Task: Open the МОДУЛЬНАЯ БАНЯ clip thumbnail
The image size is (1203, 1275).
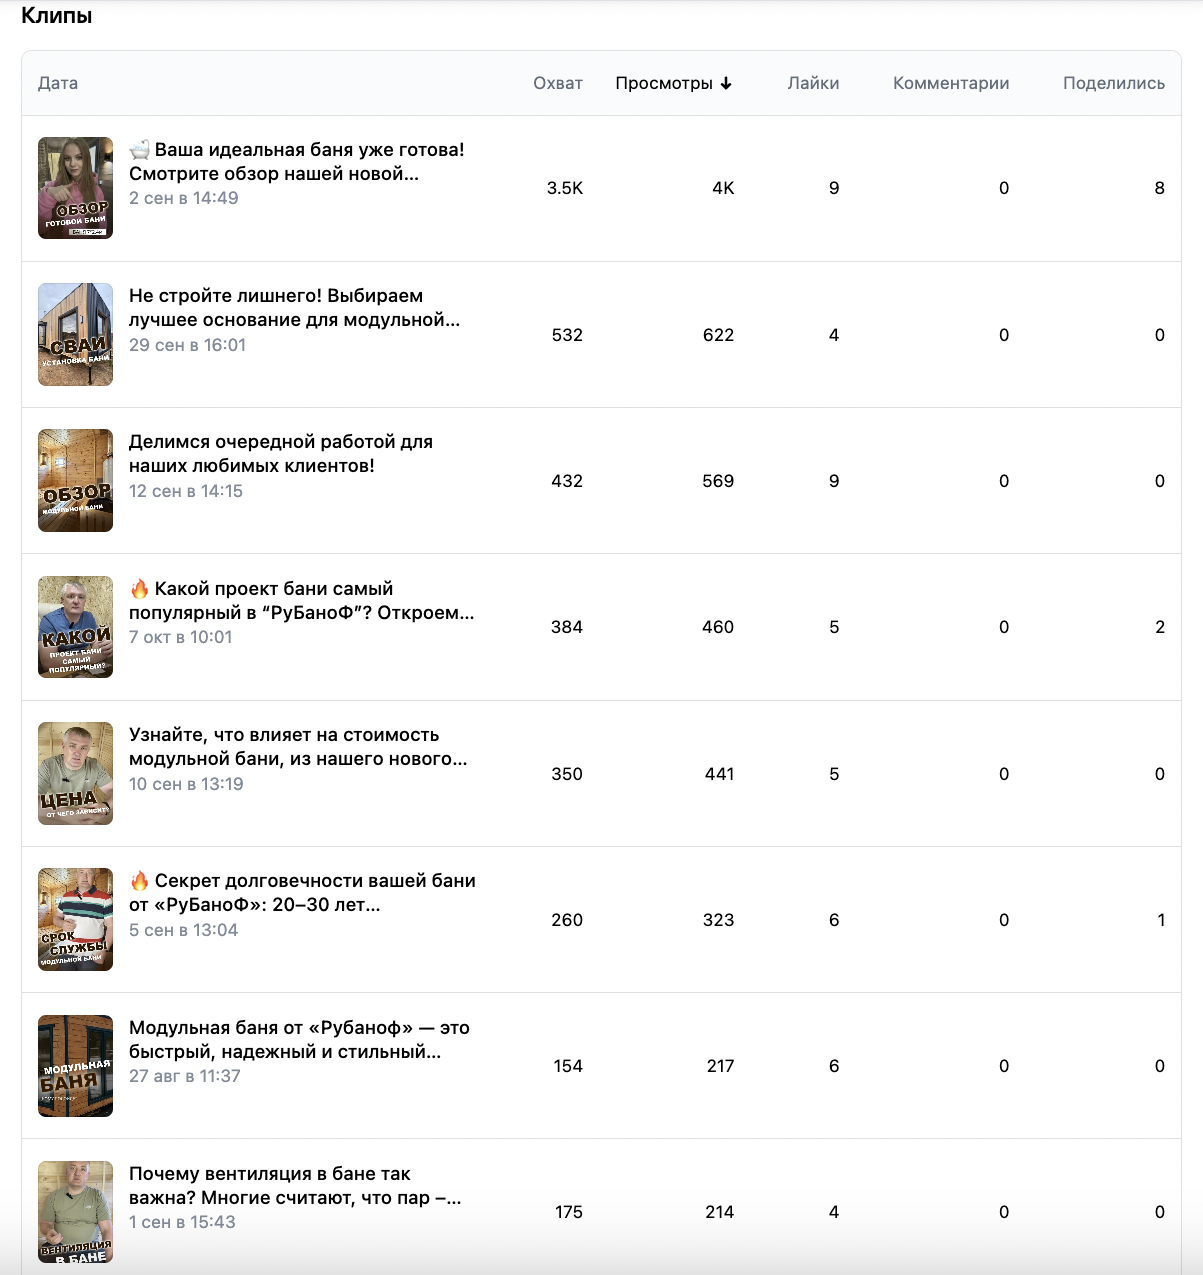Action: tap(76, 1066)
